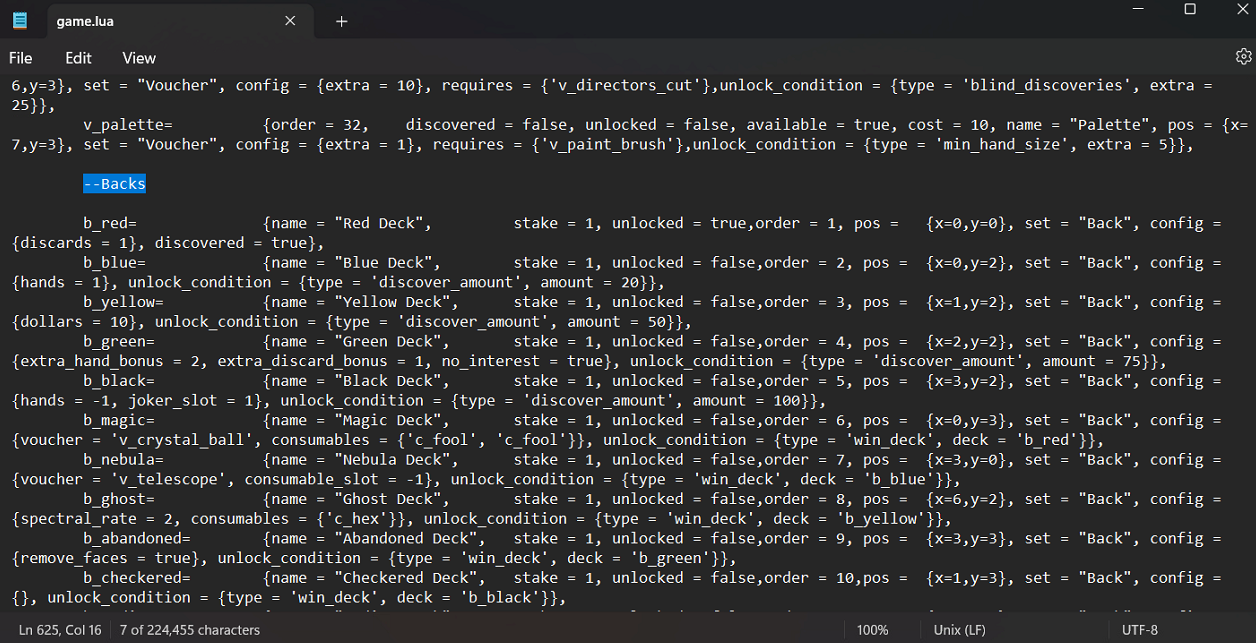Viewport: 1256px width, 643px height.
Task: Close the game.lua tab
Action: coord(290,21)
